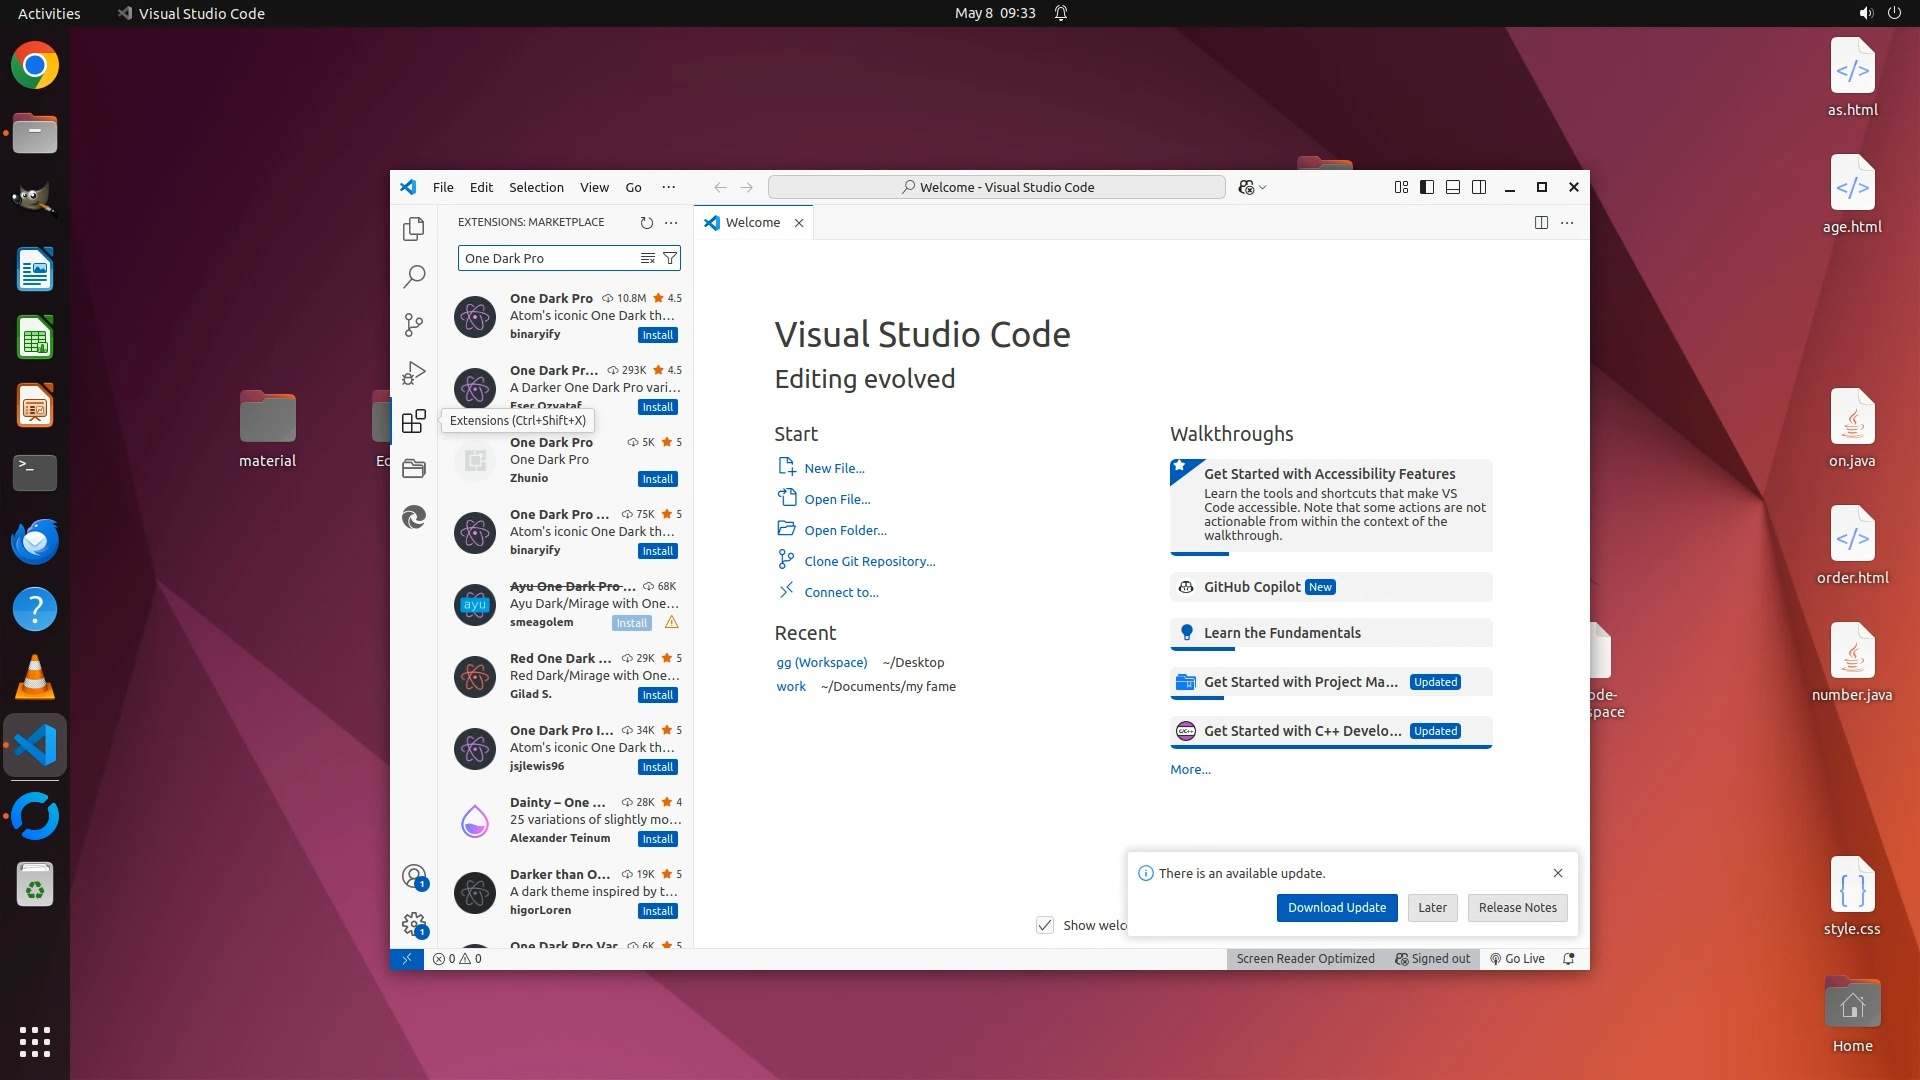Click the extension search input field

pos(548,258)
